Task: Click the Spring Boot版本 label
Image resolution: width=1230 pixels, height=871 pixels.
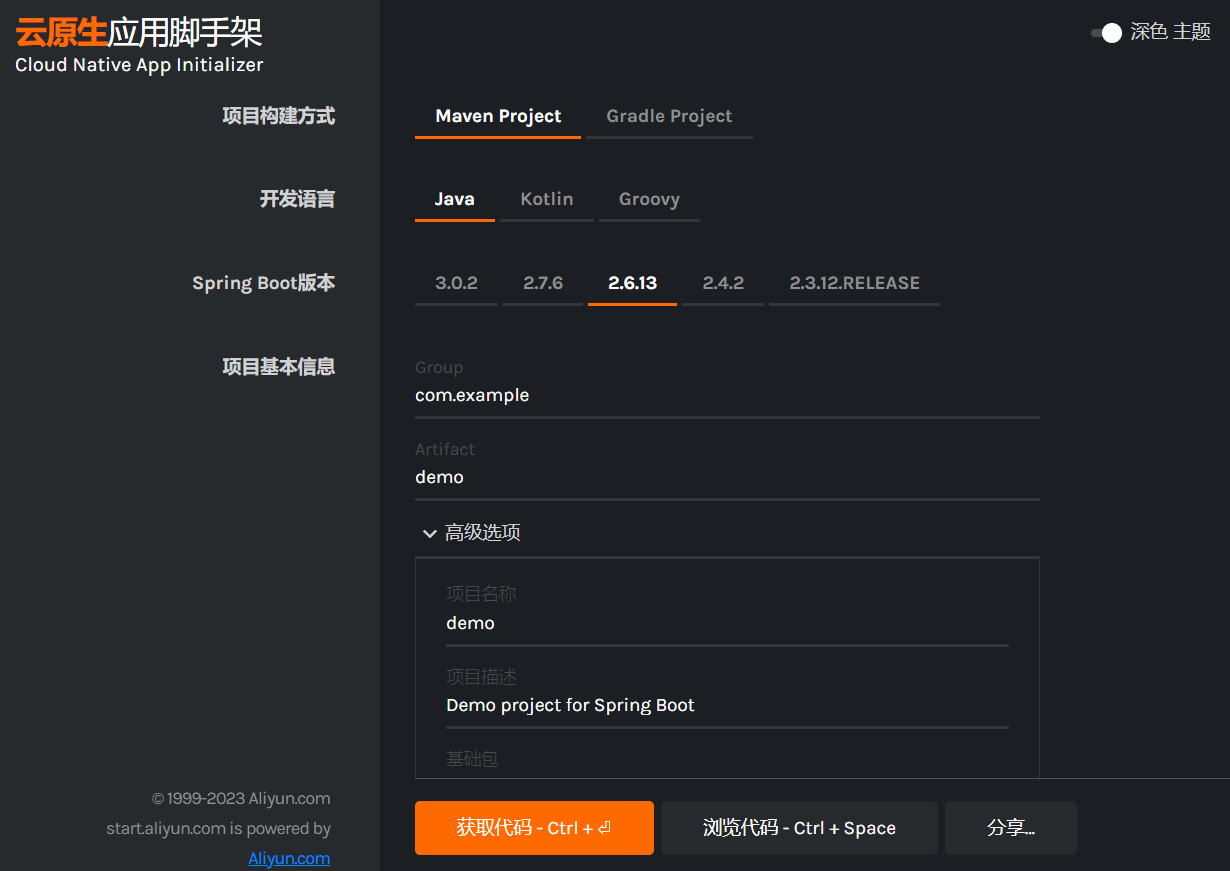Action: pyautogui.click(x=263, y=283)
